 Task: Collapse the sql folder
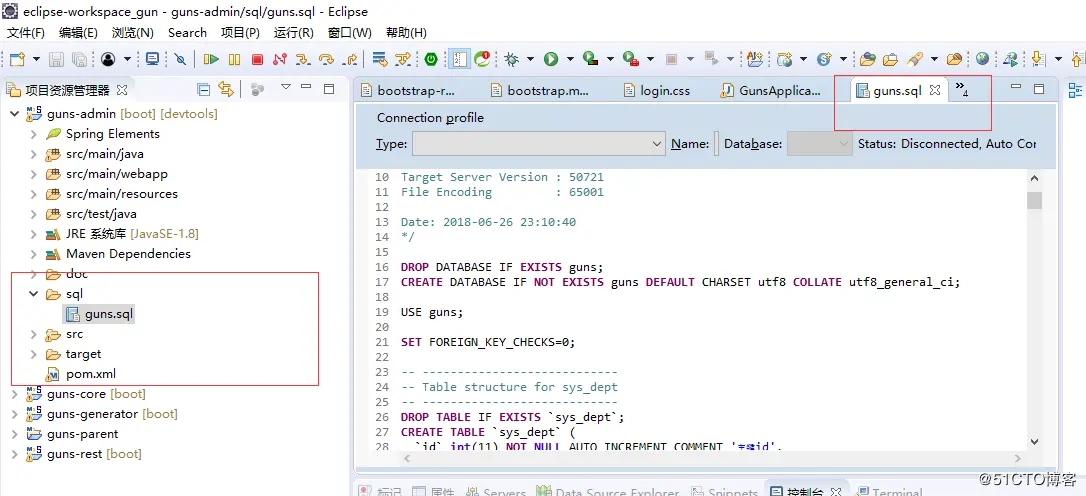pos(33,294)
